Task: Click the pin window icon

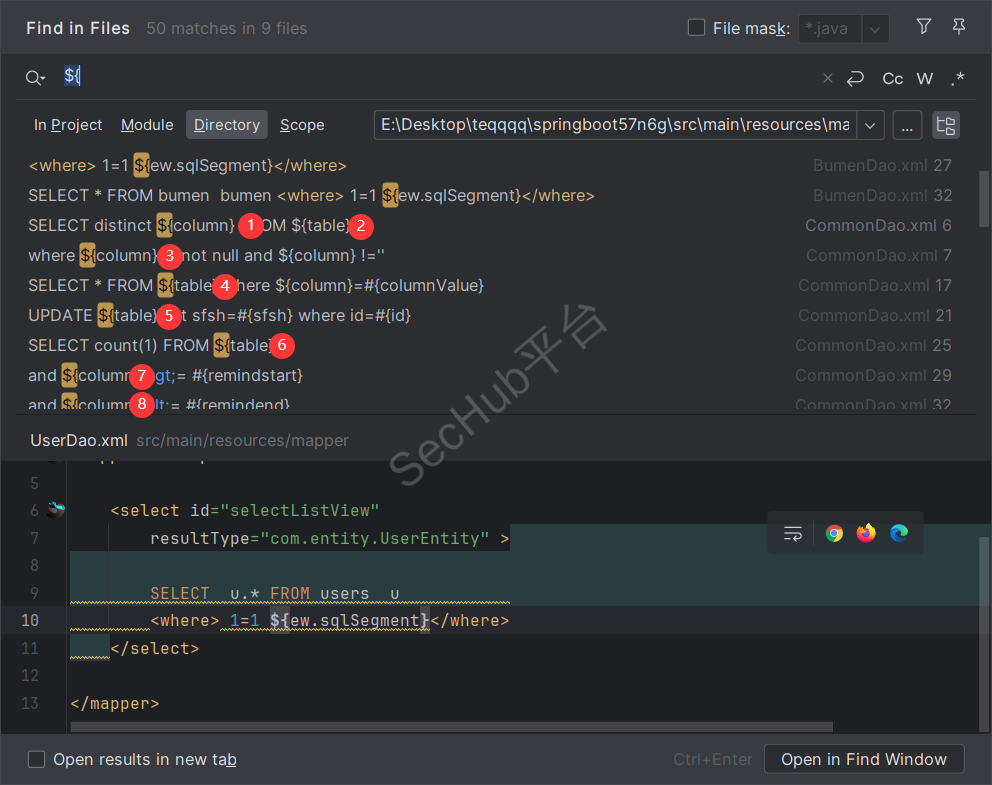Action: [959, 28]
